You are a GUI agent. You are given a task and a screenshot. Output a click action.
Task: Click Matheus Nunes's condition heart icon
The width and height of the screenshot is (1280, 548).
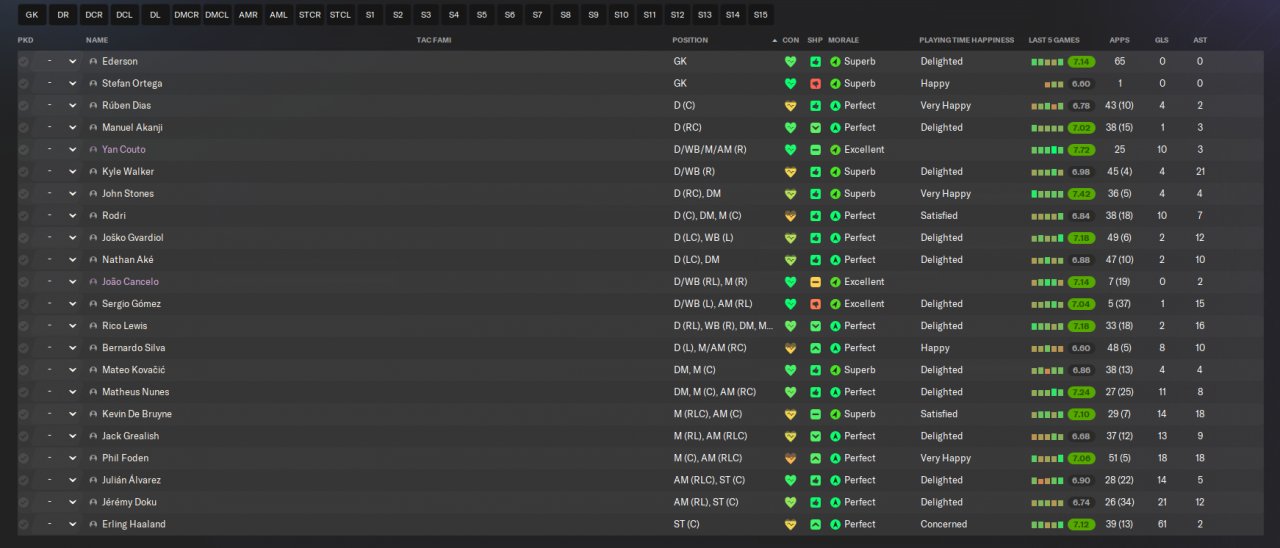[790, 391]
